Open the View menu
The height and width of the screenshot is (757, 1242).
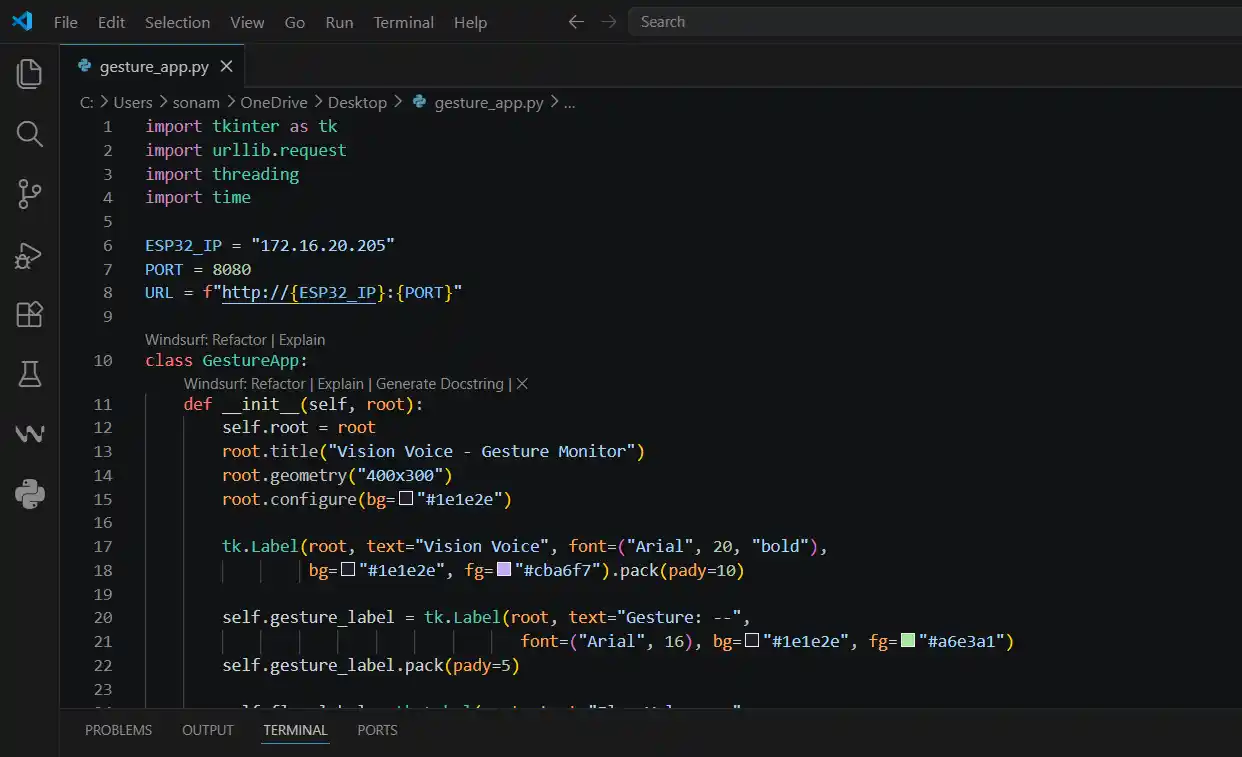(247, 22)
